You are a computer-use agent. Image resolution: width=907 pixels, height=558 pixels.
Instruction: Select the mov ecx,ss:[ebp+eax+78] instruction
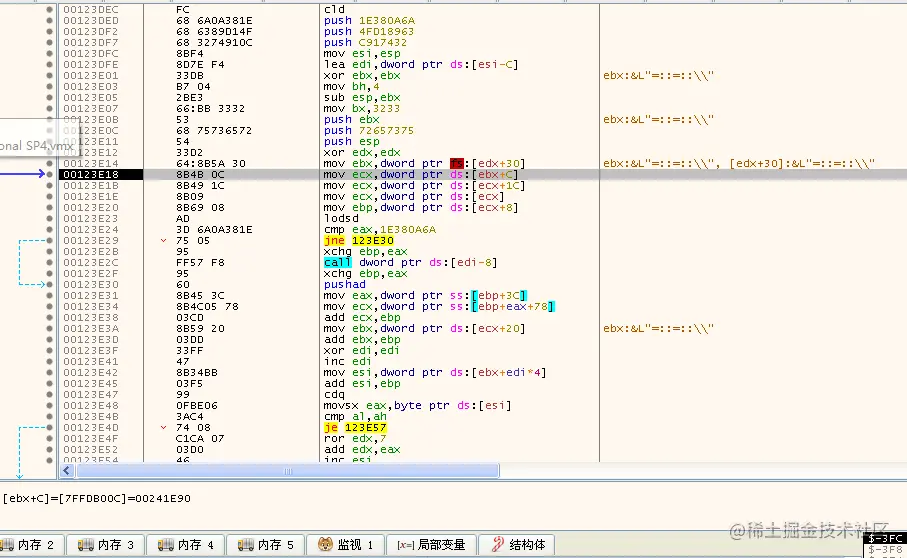coord(439,306)
